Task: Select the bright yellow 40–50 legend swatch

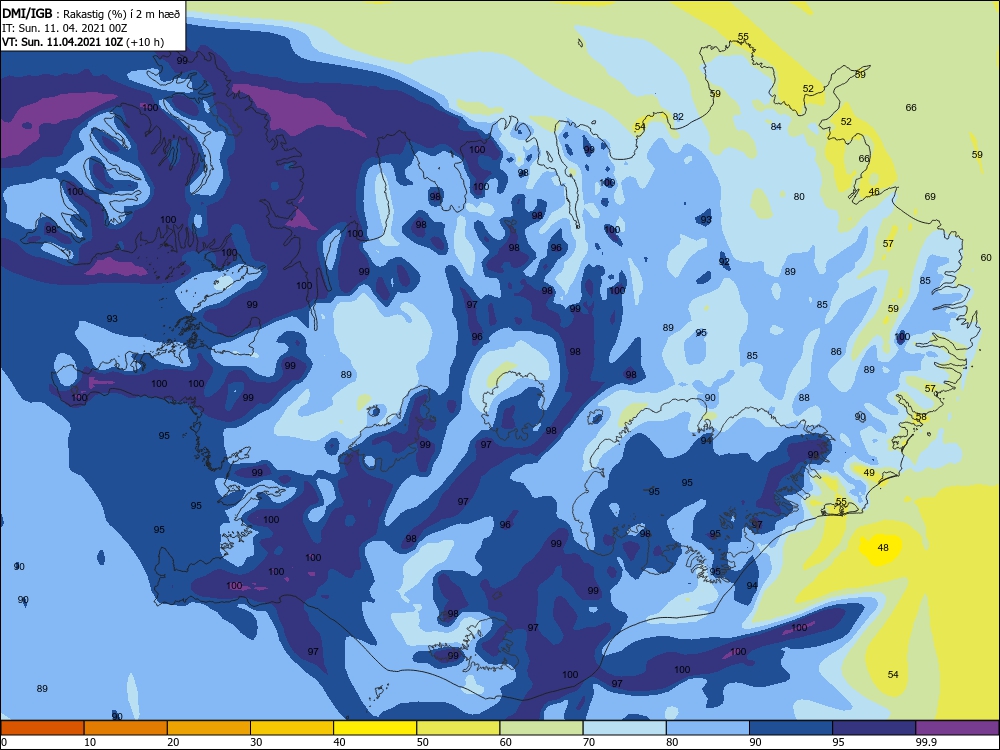Action: (375, 728)
